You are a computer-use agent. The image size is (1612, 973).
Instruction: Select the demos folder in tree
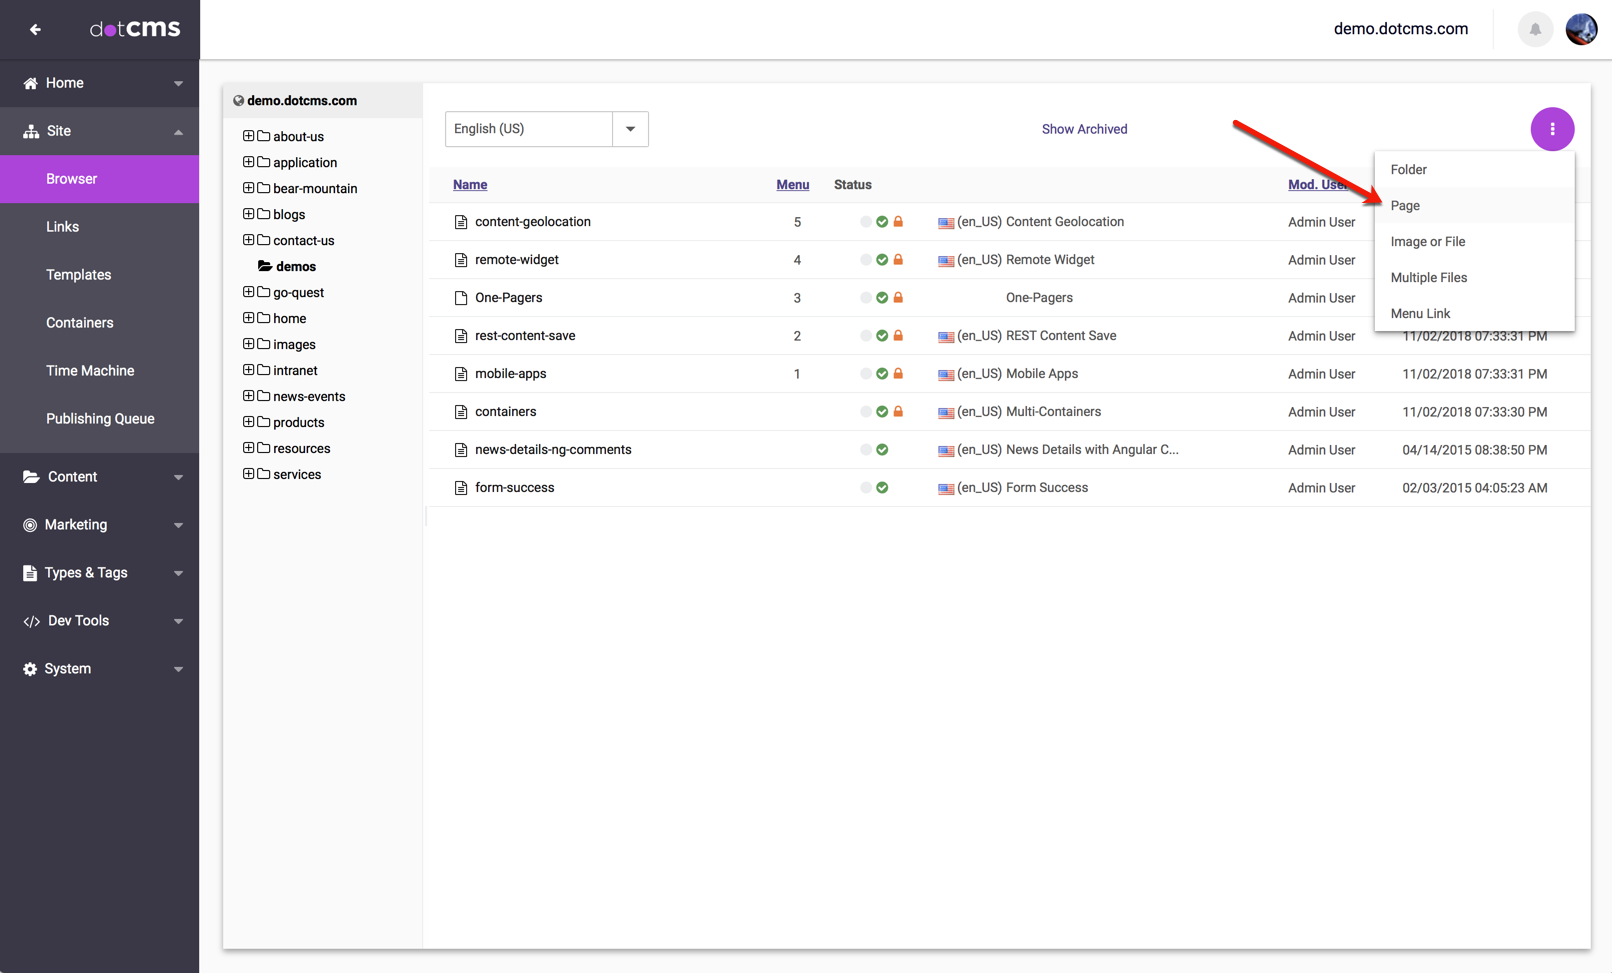pos(295,267)
